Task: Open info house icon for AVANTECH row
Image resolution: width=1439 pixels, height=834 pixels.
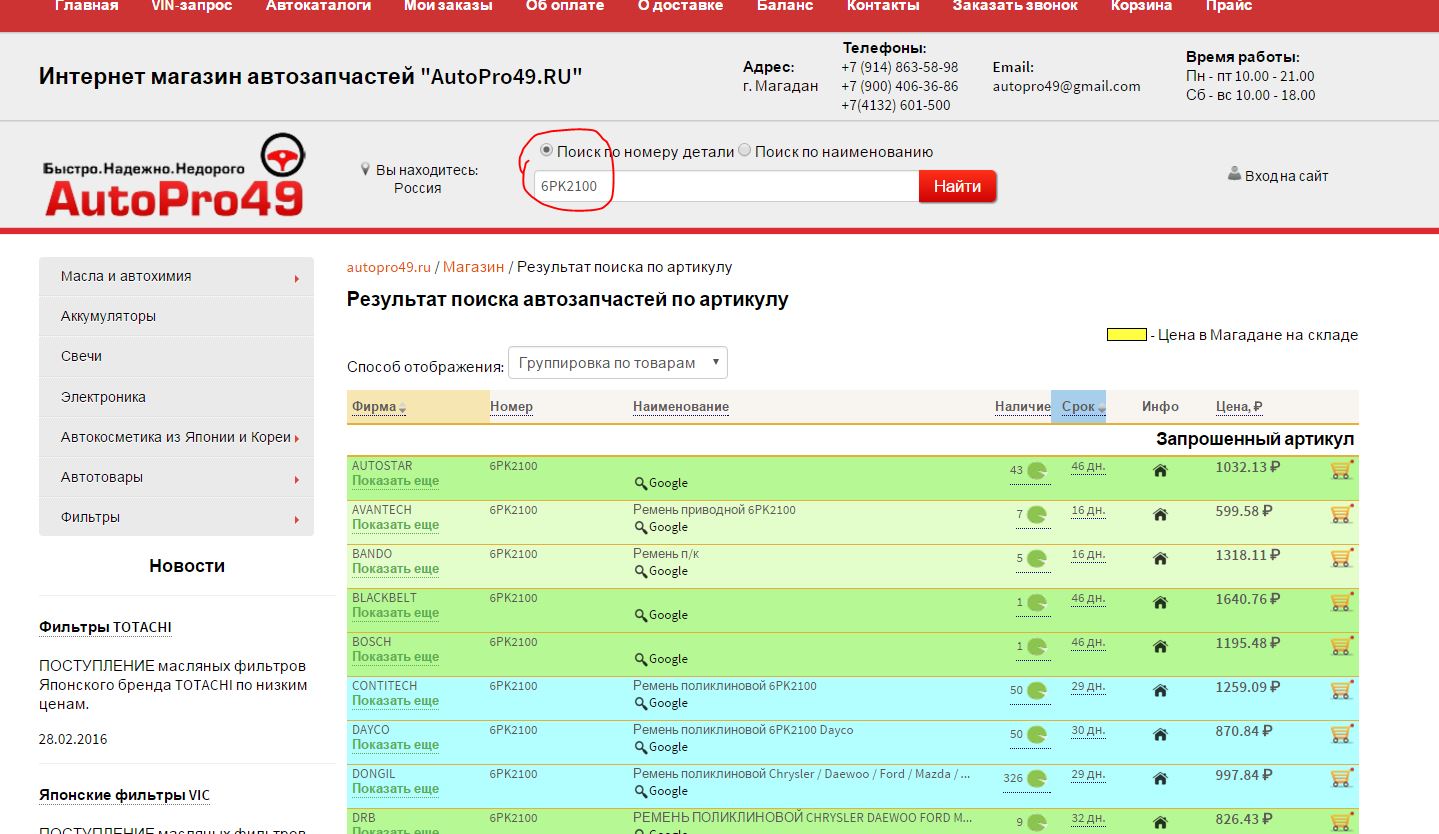Action: pyautogui.click(x=1160, y=515)
